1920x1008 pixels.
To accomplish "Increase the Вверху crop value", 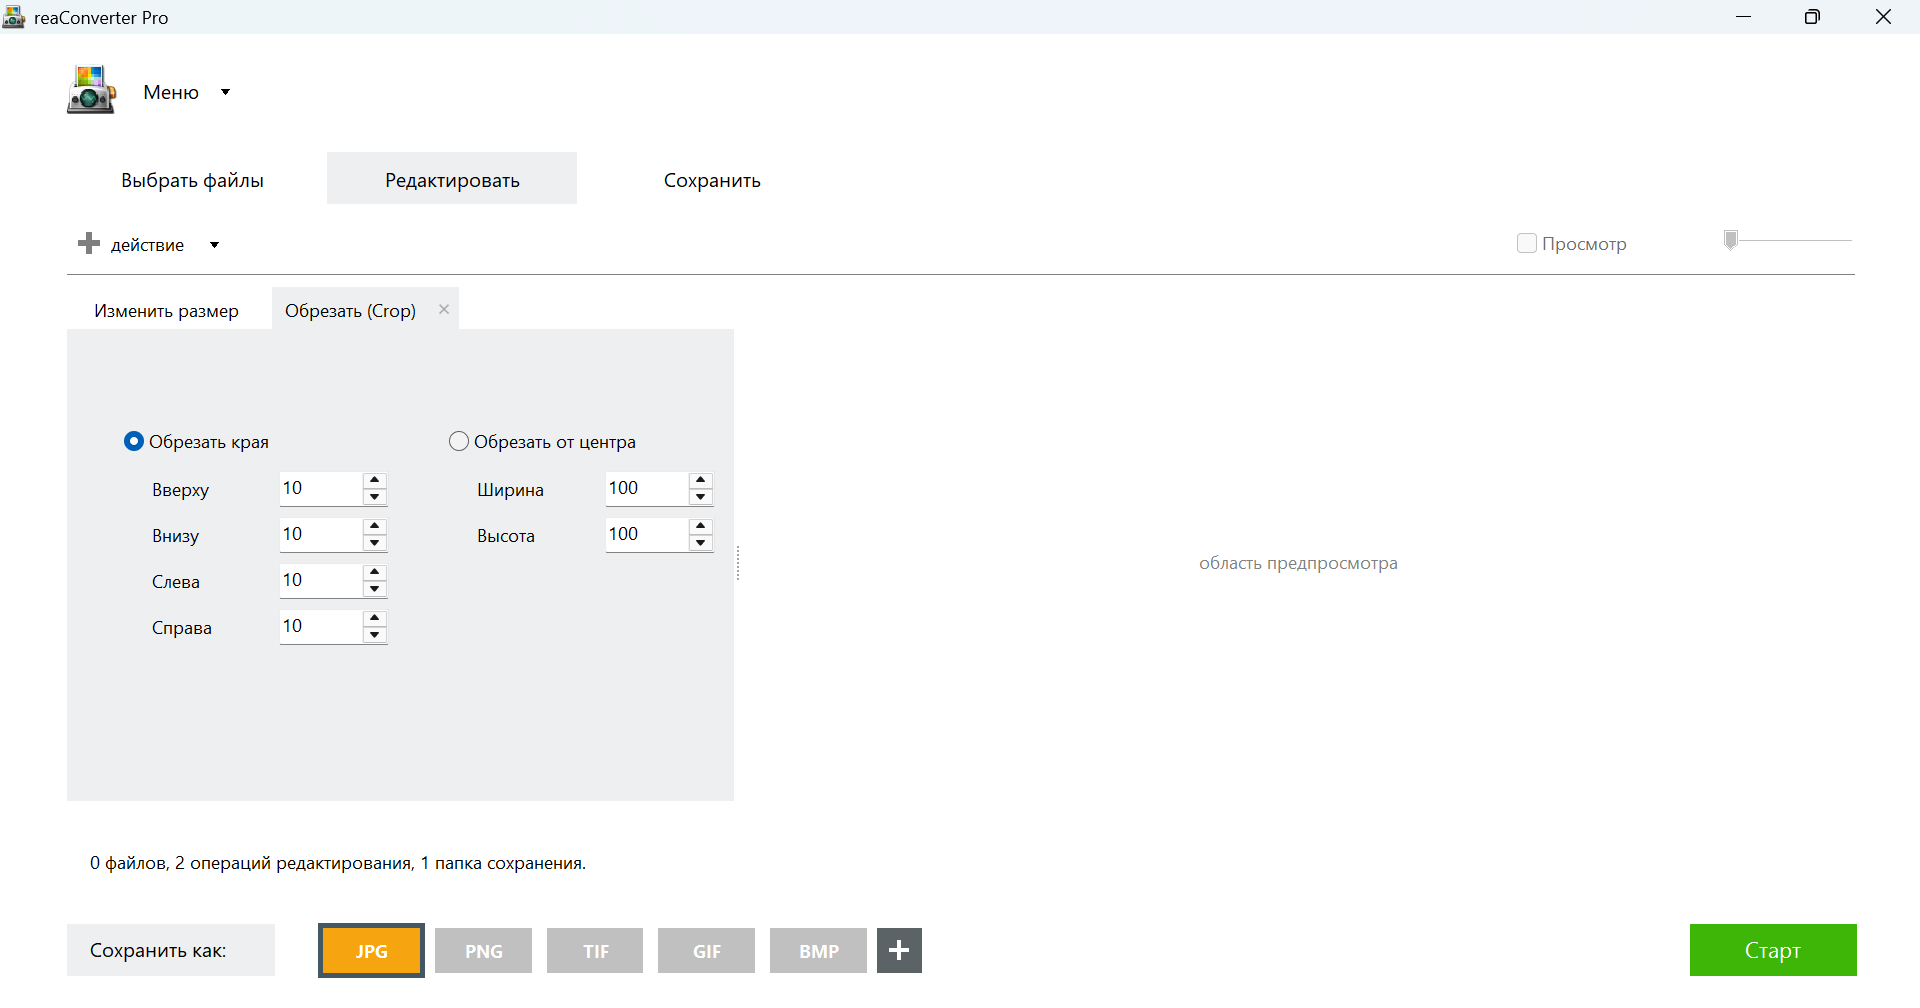I will 375,480.
